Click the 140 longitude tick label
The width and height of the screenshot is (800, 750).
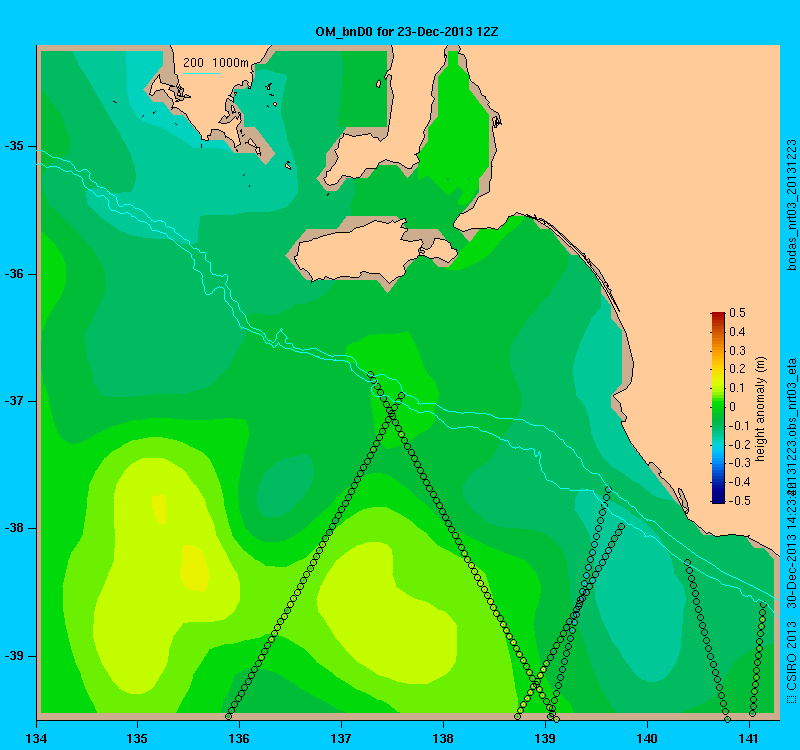click(x=647, y=738)
